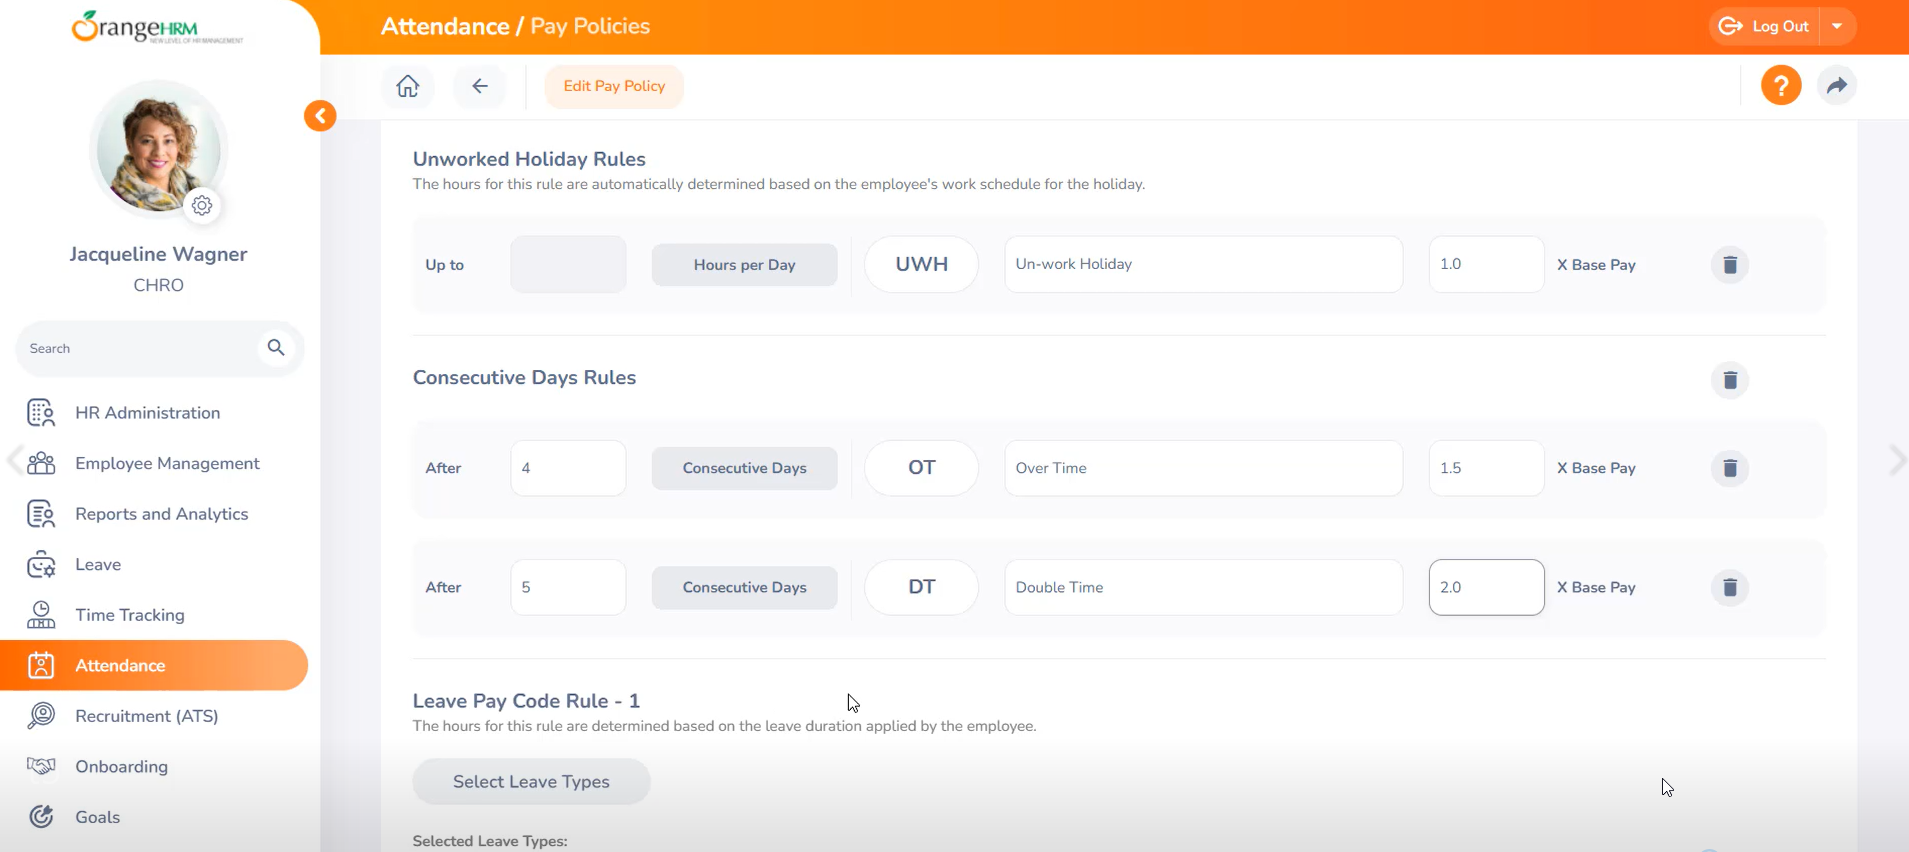
Task: Click the sidebar search magnifier icon
Action: pos(276,348)
